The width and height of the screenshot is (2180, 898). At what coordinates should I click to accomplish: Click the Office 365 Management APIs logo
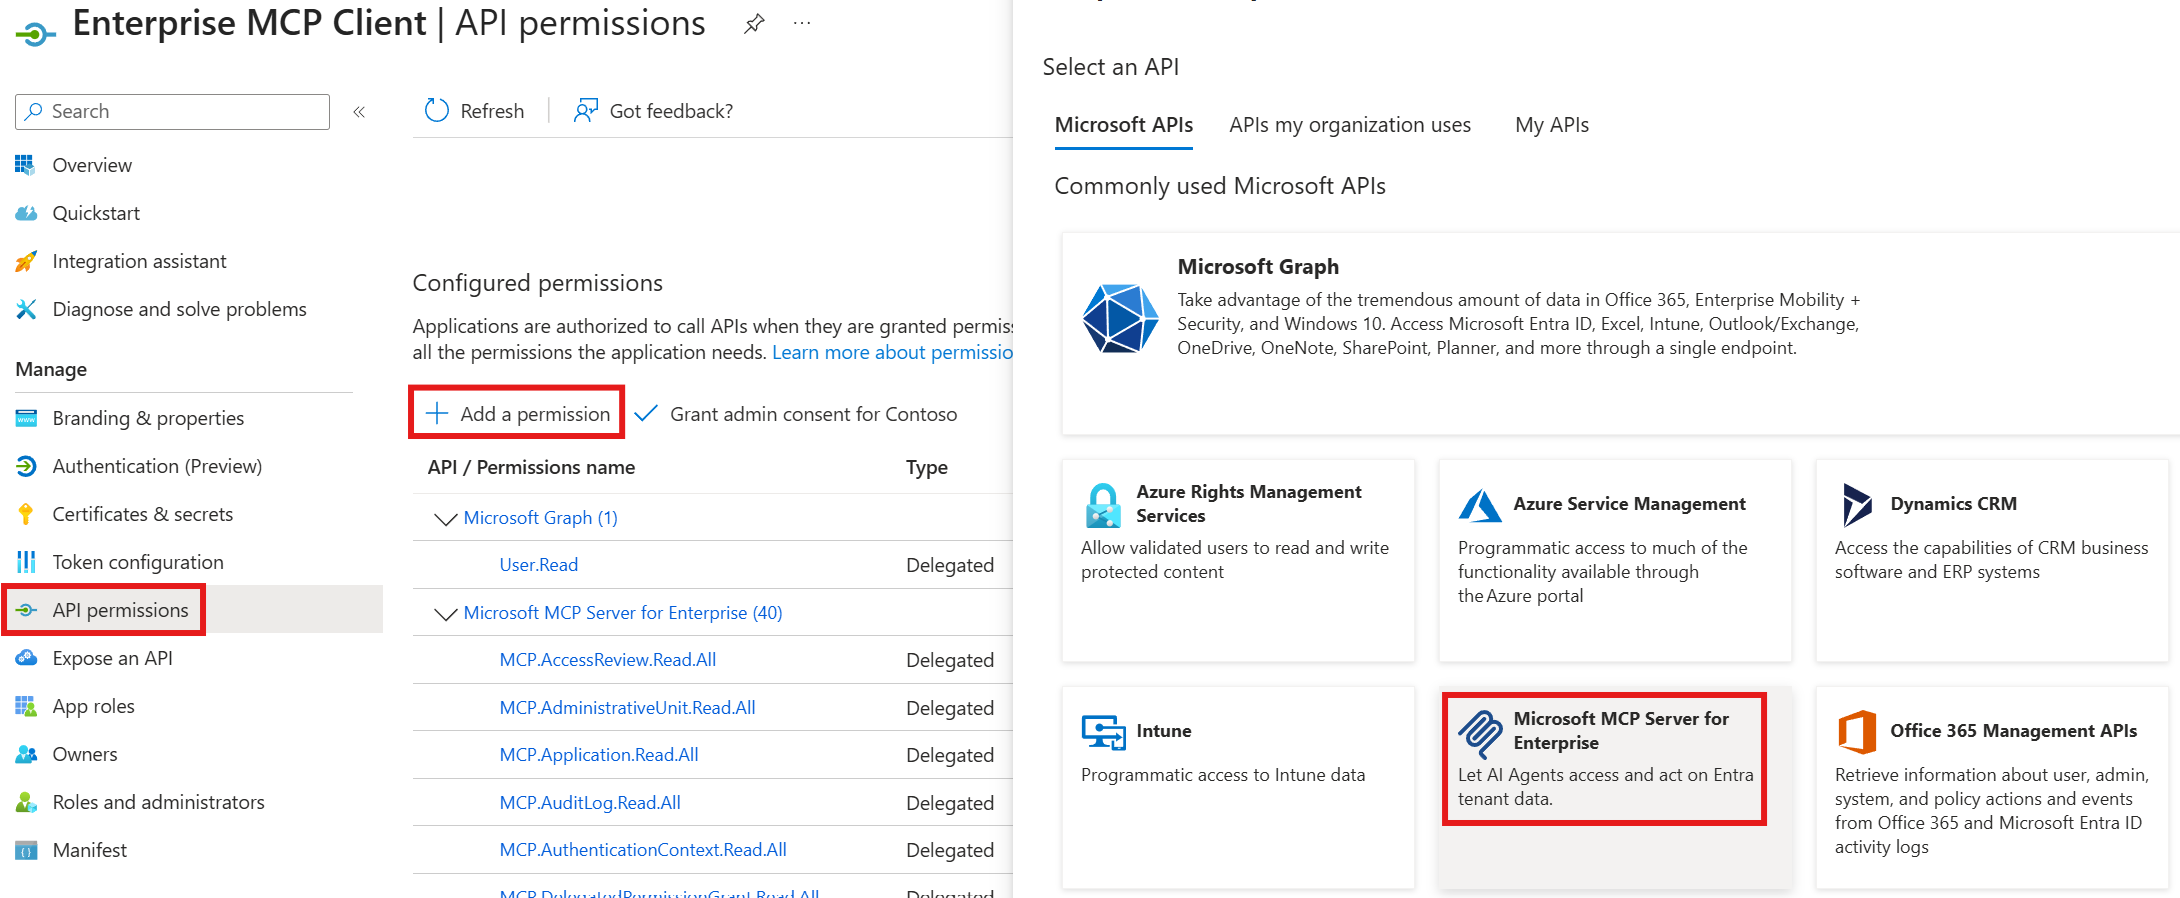(x=1857, y=732)
